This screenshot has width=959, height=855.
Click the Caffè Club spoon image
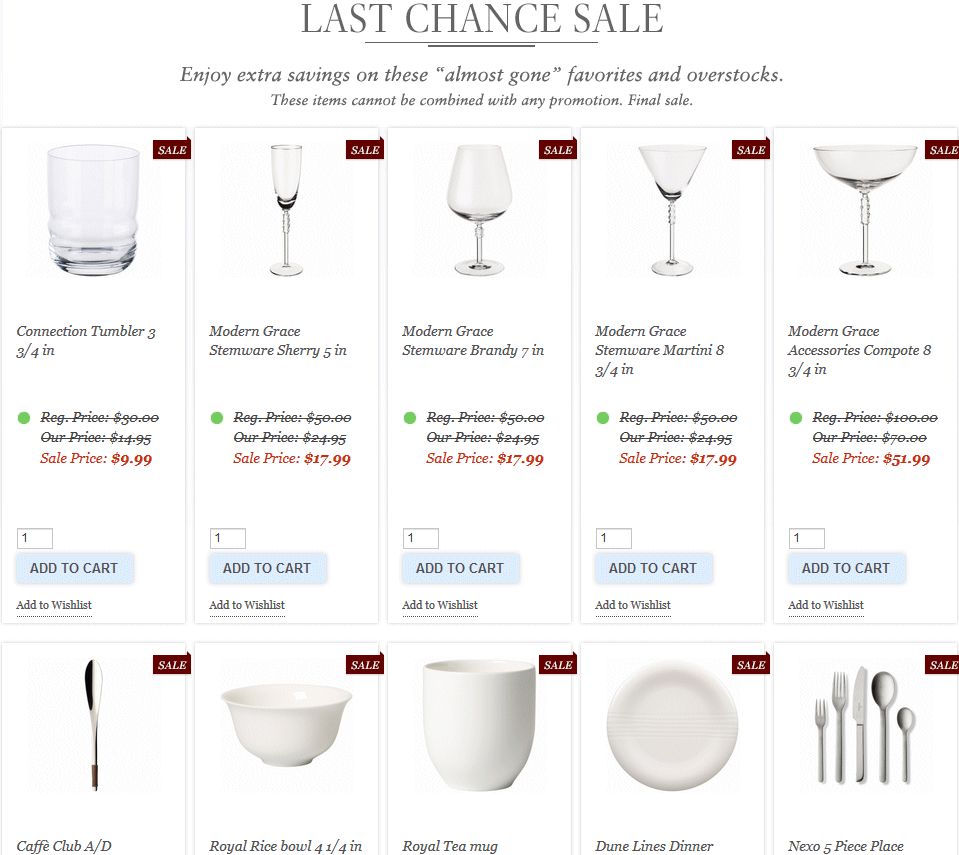(x=93, y=725)
